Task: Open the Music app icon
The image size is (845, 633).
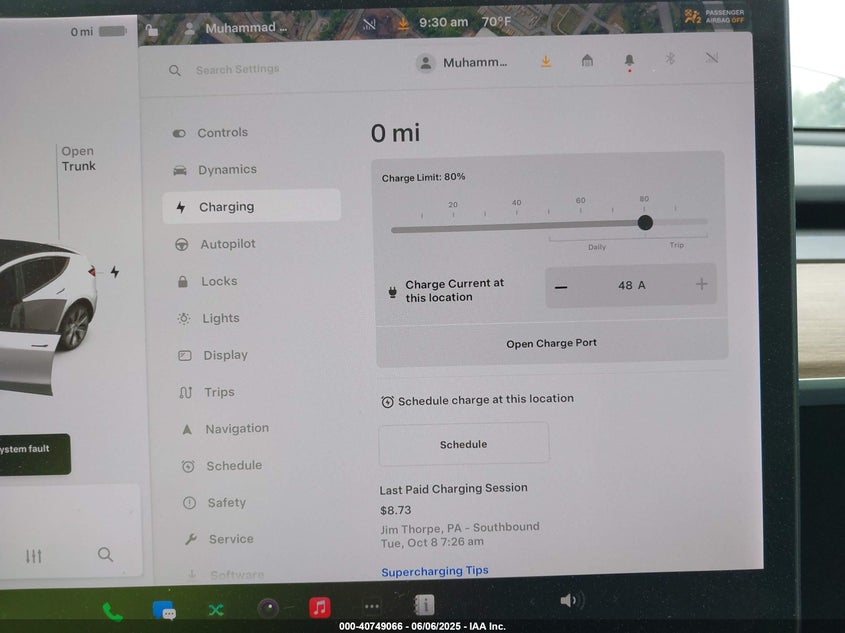Action: (x=320, y=607)
